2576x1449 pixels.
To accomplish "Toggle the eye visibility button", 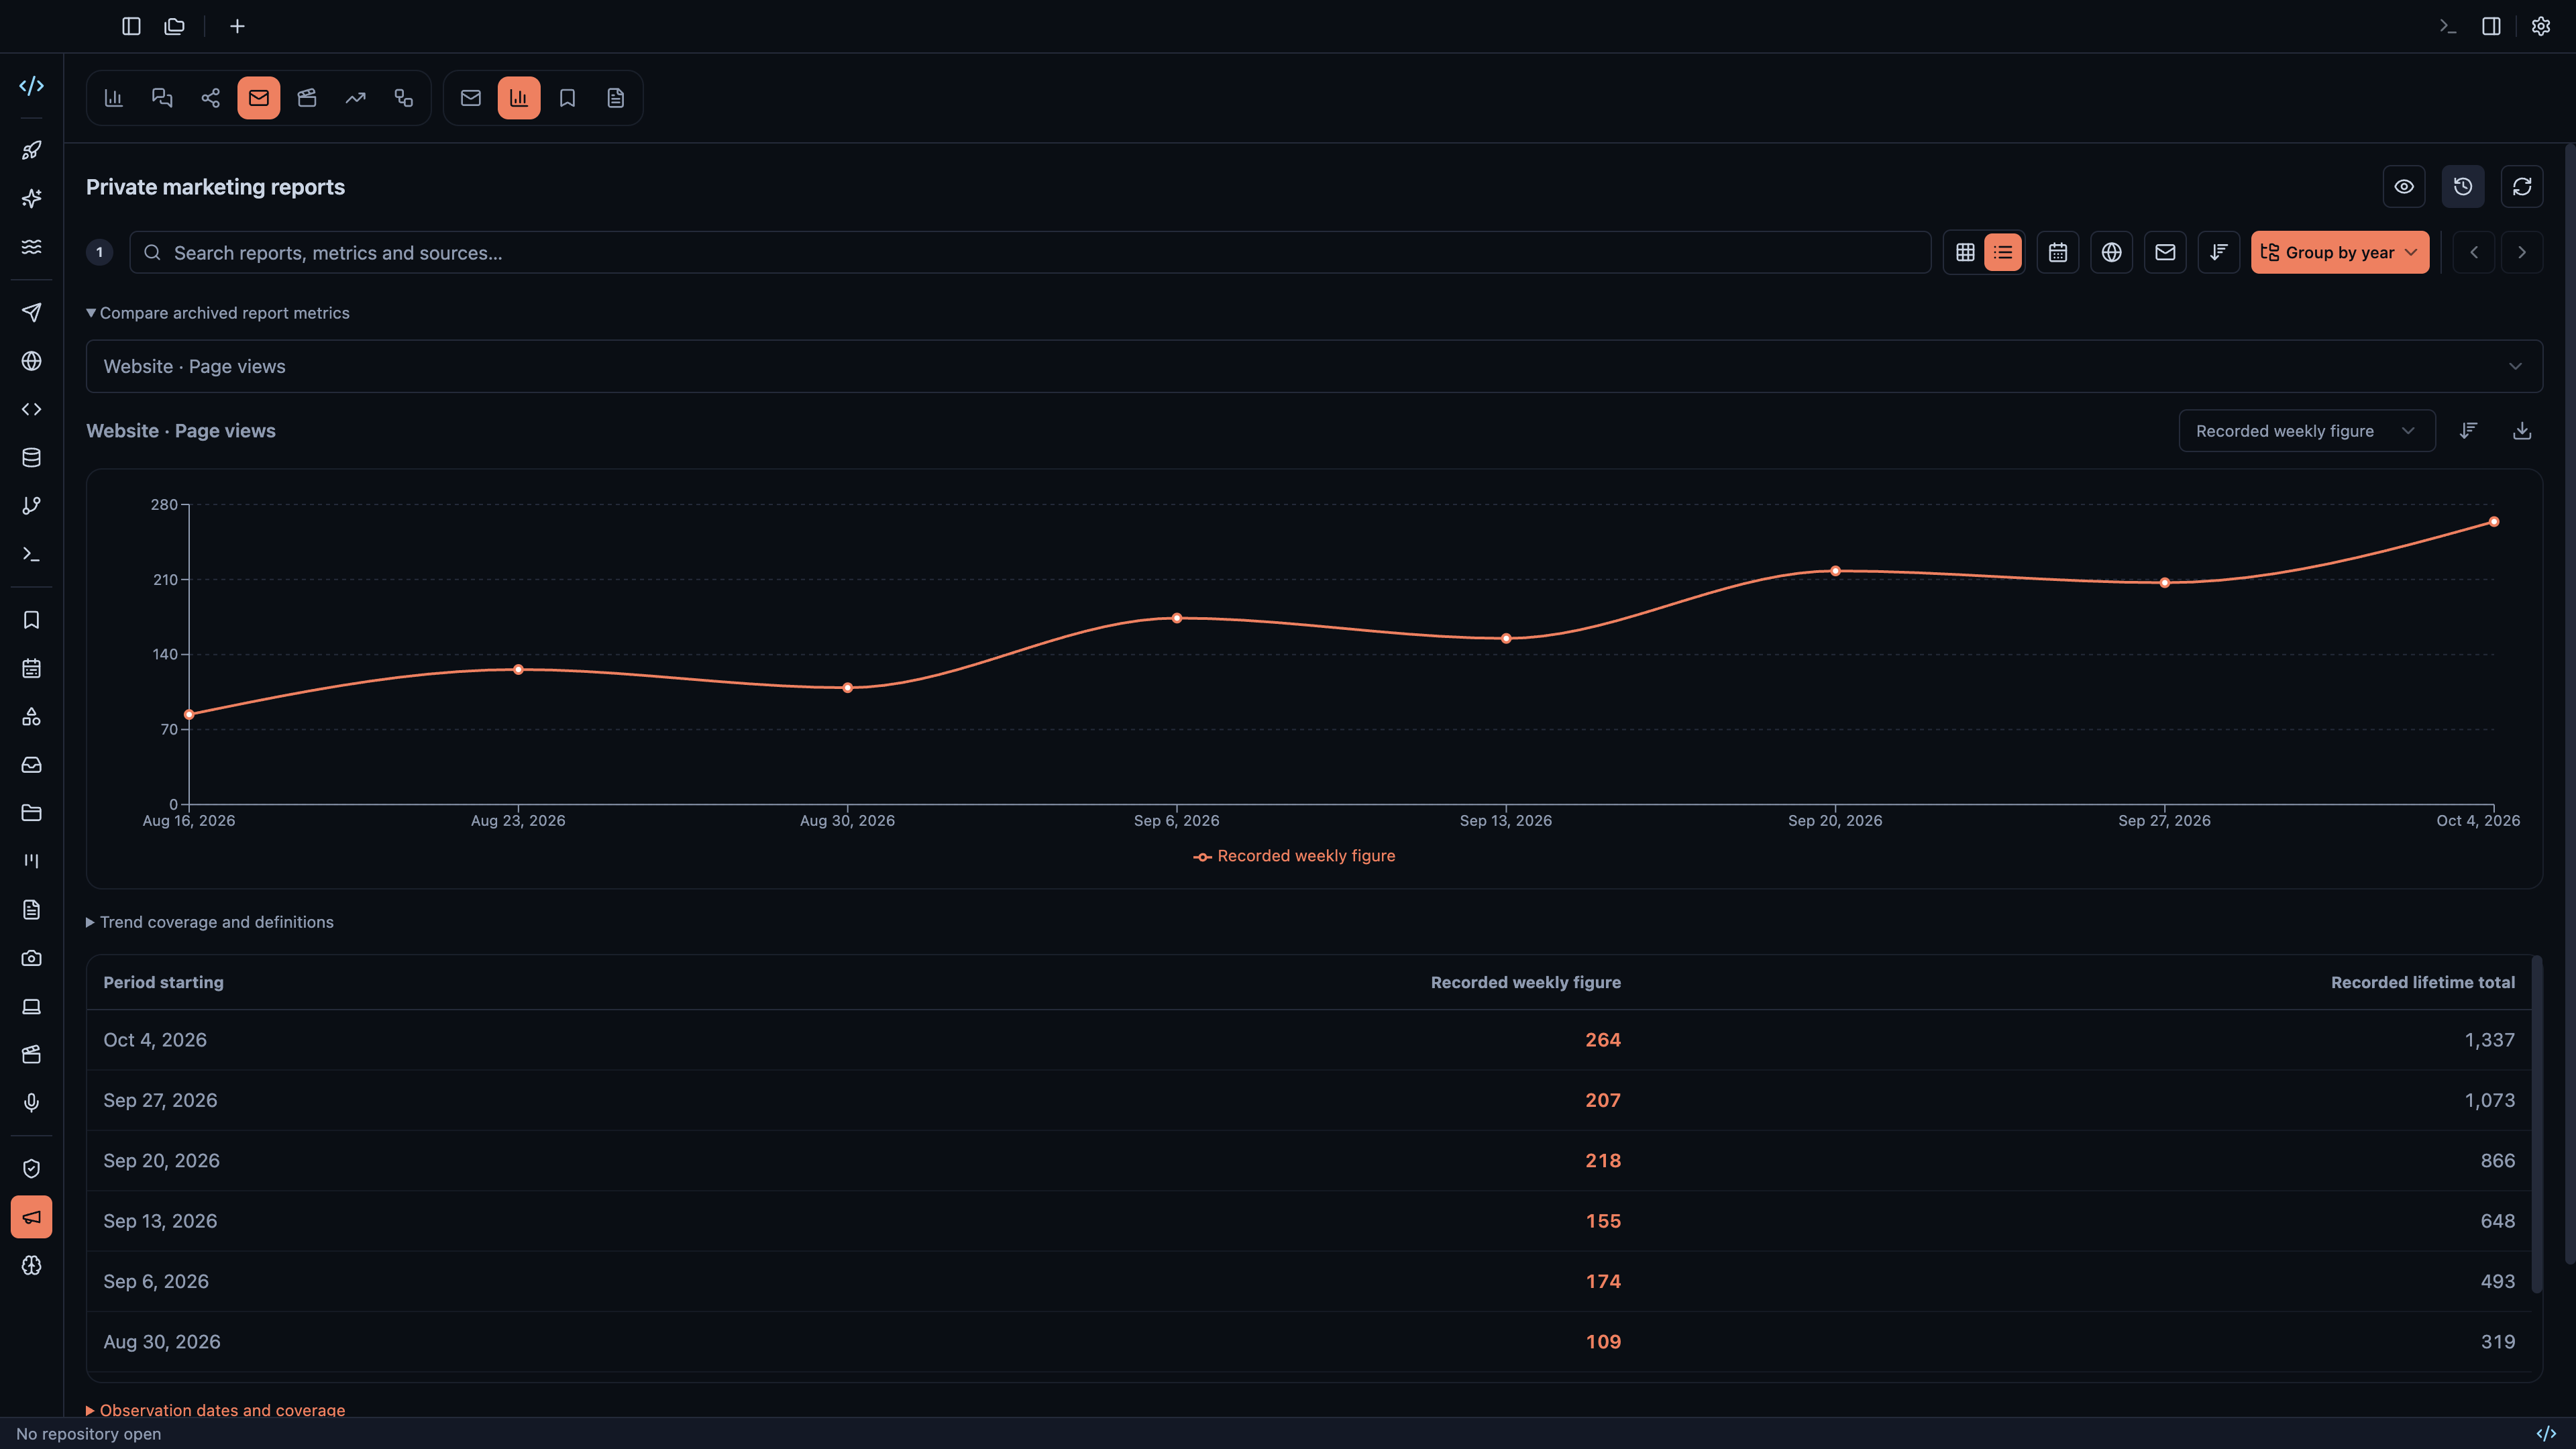I will (2404, 187).
